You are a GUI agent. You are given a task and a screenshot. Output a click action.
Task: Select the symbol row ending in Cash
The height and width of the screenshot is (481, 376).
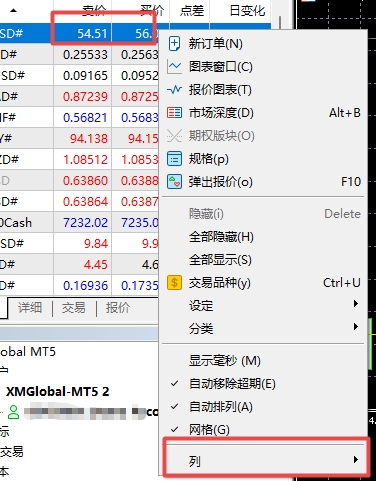pyautogui.click(x=79, y=223)
